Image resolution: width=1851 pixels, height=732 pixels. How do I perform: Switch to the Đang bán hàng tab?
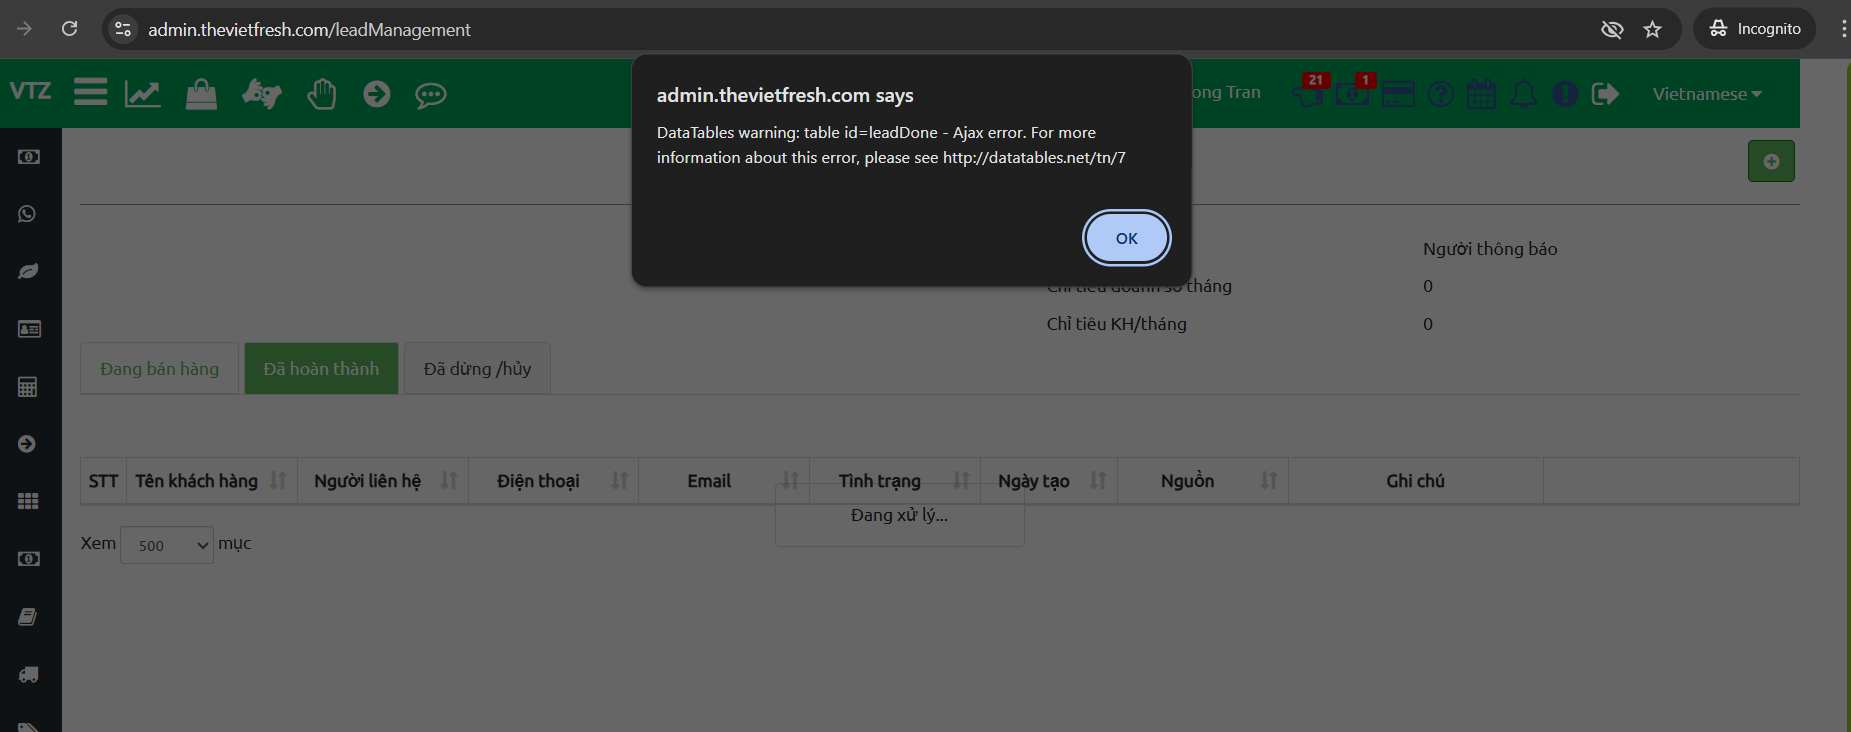coord(159,369)
